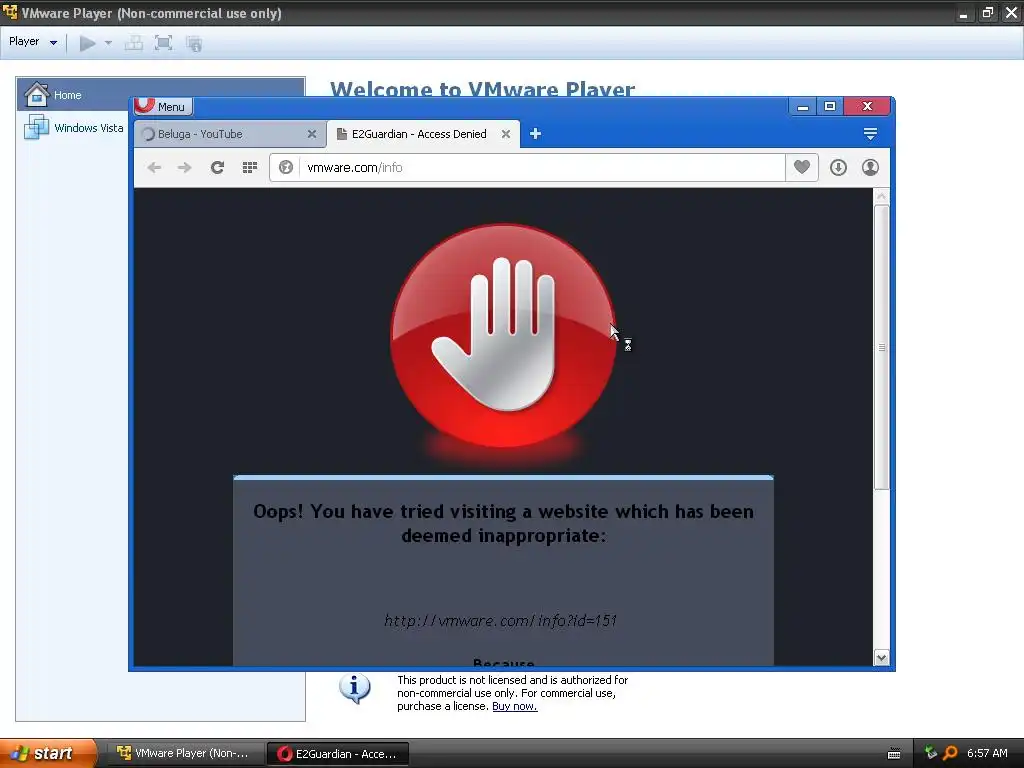Image resolution: width=1024 pixels, height=768 pixels.
Task: Bookmark page with the heart icon
Action: pyautogui.click(x=802, y=167)
